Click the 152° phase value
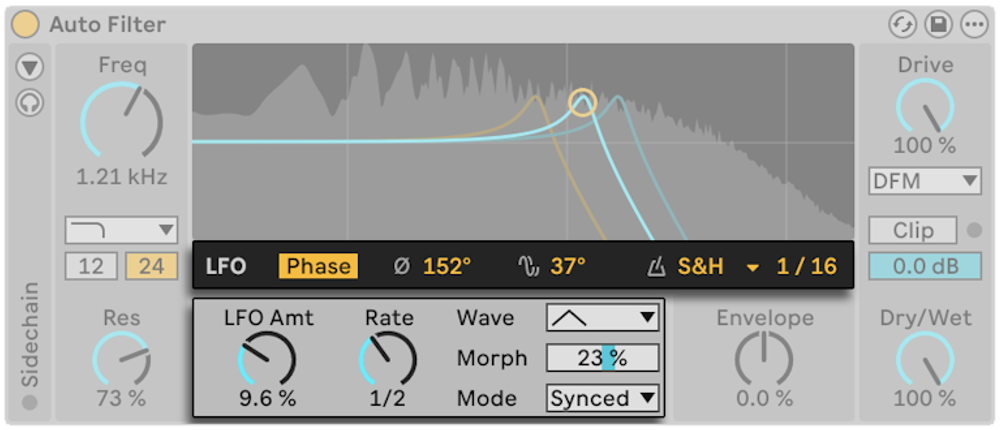 pos(447,266)
